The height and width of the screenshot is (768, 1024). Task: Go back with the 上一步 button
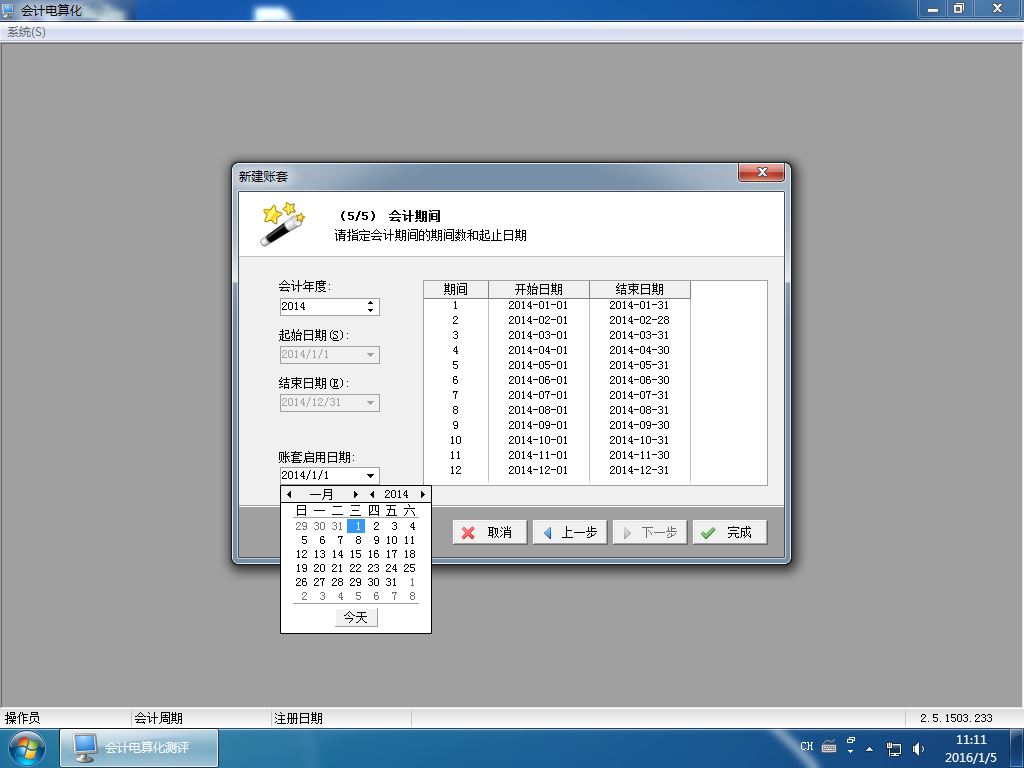coord(570,532)
